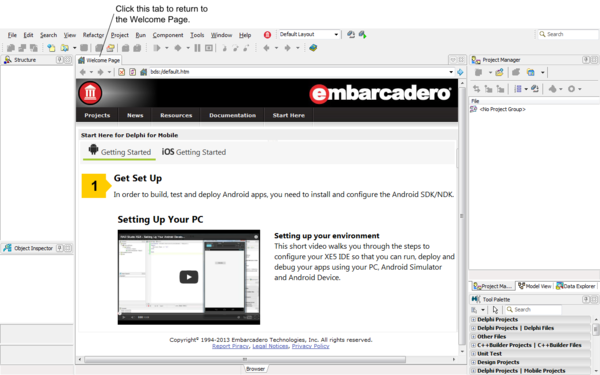Expand C++Builder Projects | C++Builder Files category
Viewport: 600px width, 375px height.
click(x=473, y=345)
